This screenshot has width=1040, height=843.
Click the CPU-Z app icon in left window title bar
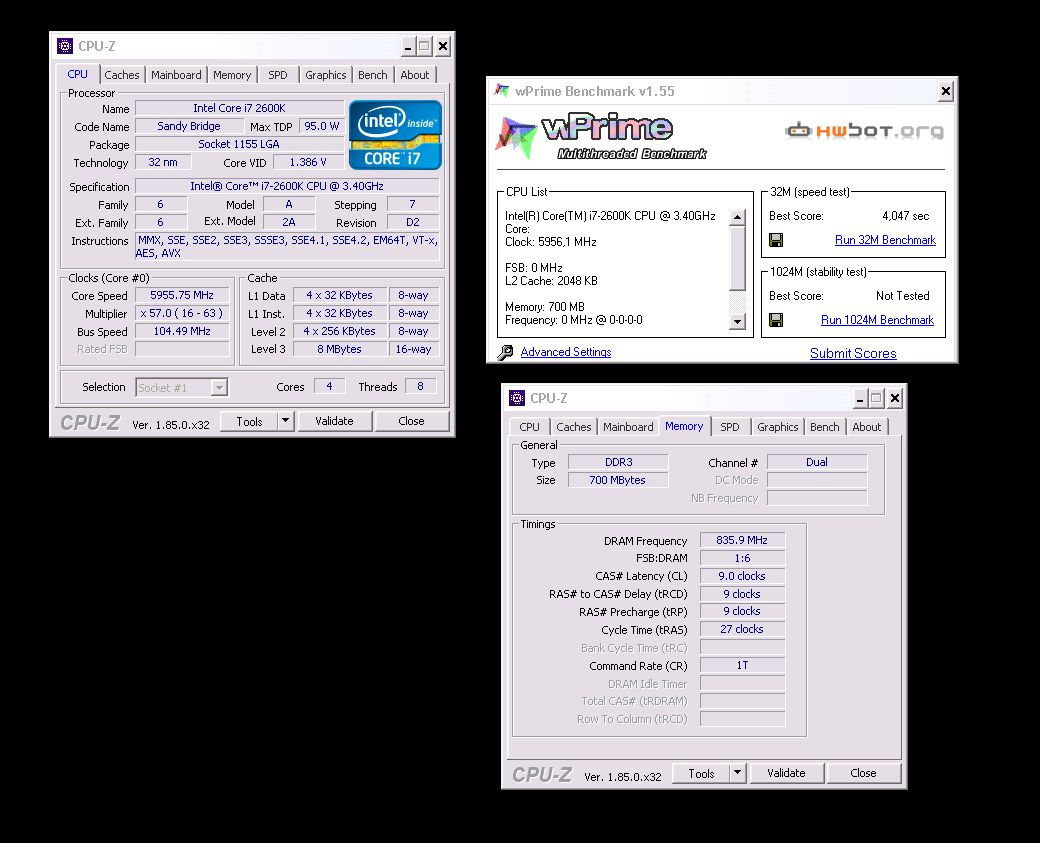coord(64,46)
